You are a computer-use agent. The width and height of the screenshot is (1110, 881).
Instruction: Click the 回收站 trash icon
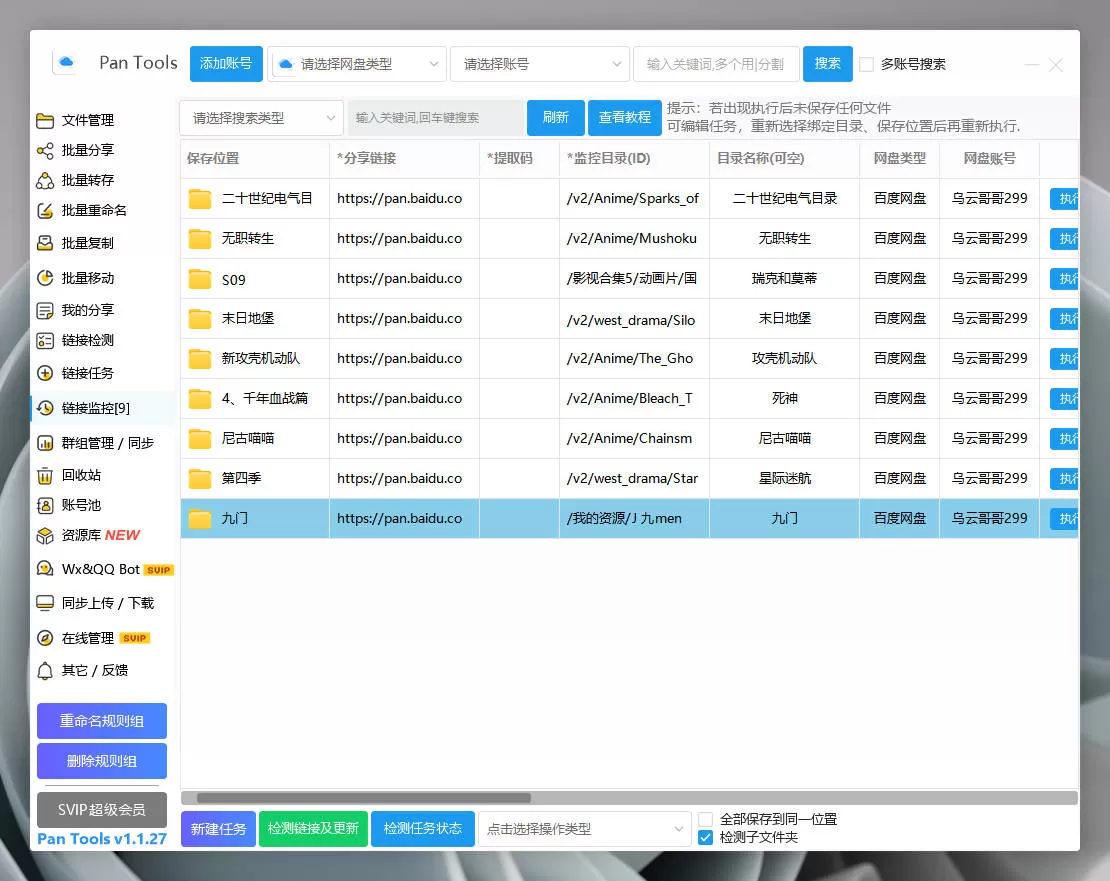click(x=45, y=476)
